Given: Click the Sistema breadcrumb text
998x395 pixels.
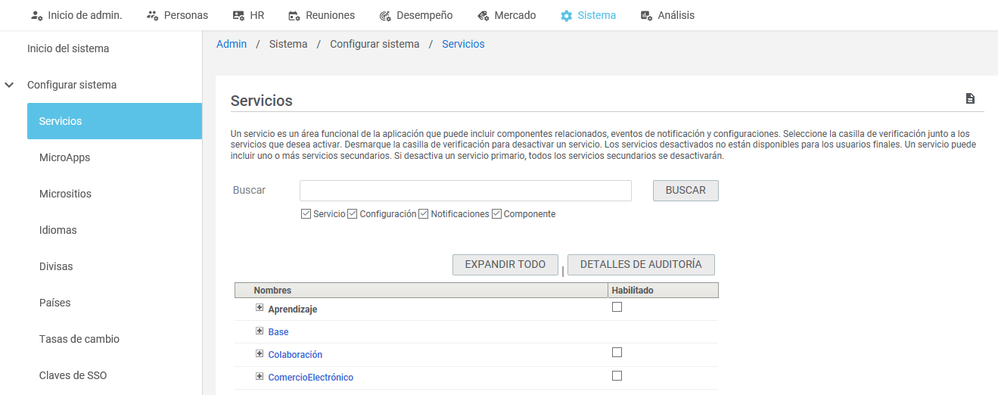Looking at the screenshot, I should [288, 45].
